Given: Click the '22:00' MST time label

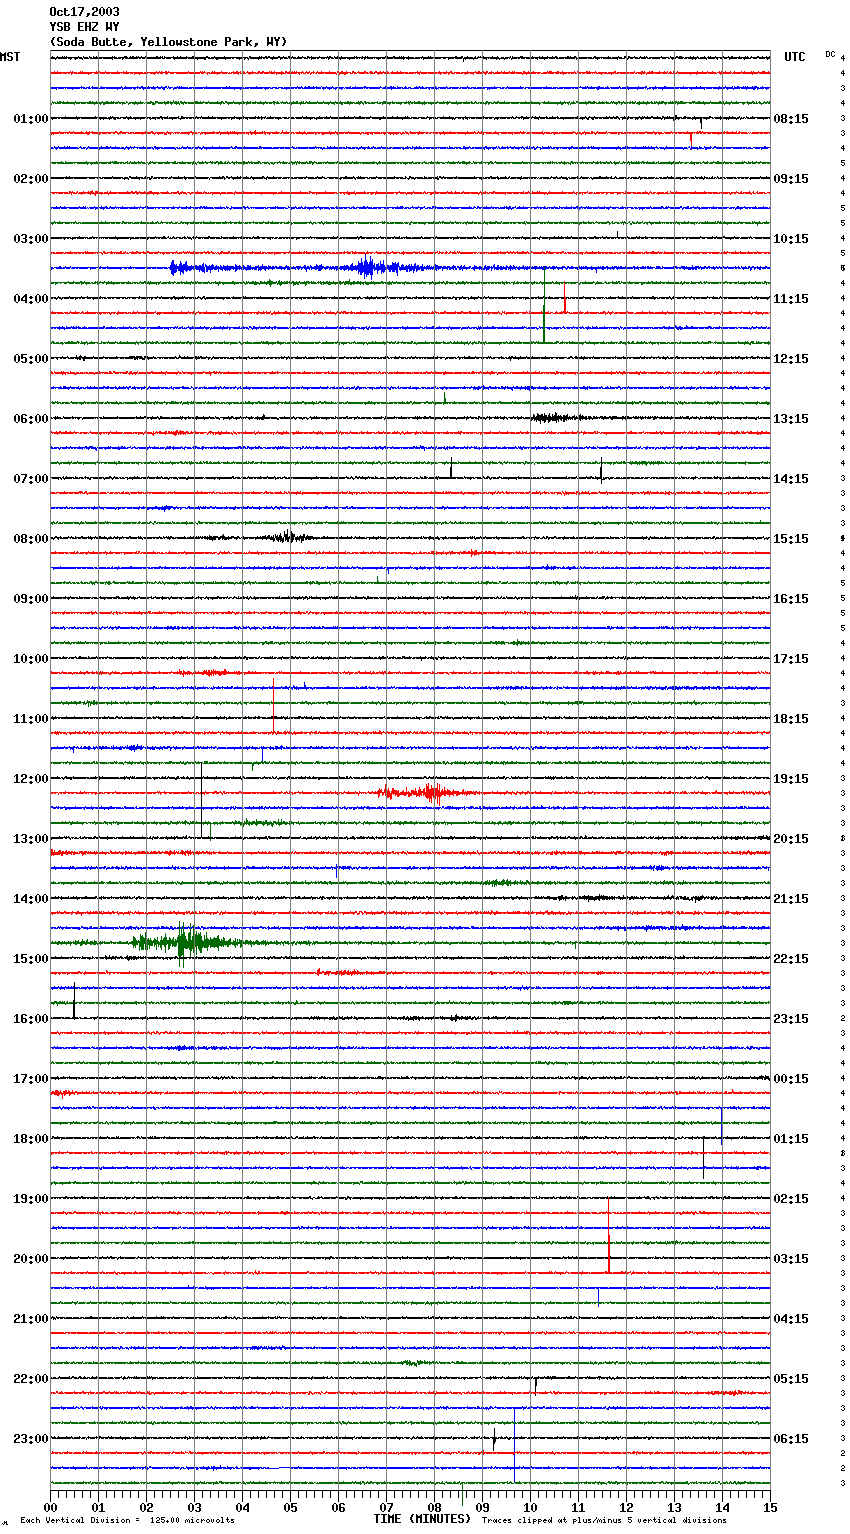Looking at the screenshot, I should coord(31,1379).
